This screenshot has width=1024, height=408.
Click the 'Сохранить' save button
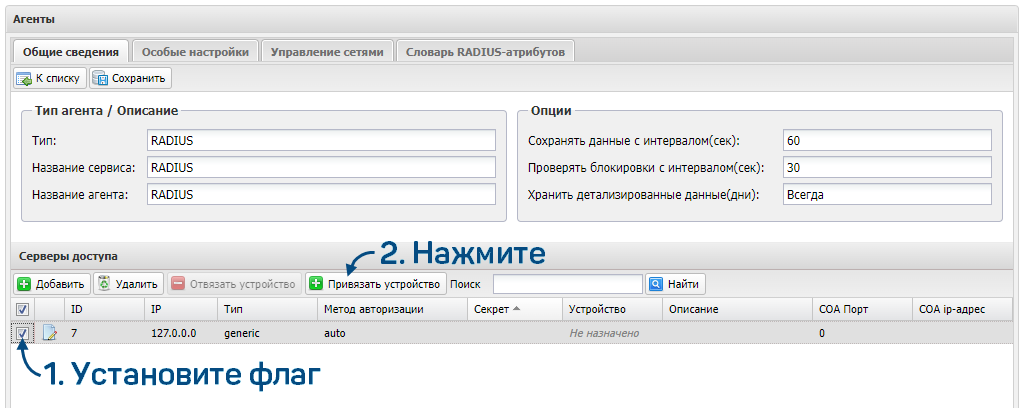click(x=131, y=78)
